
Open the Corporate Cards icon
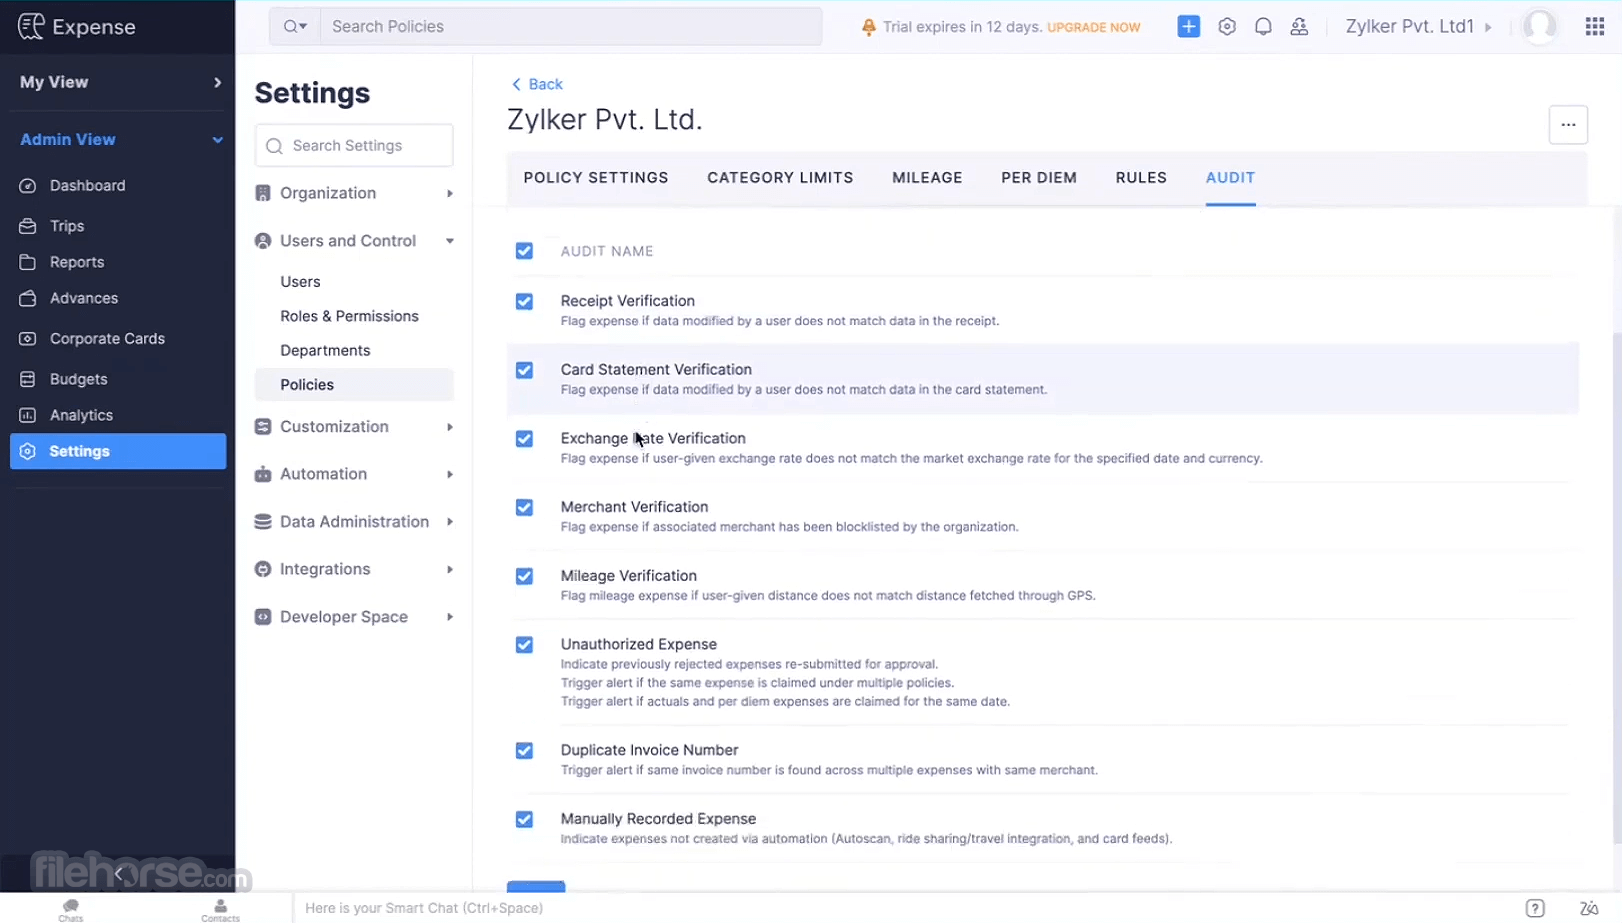[28, 339]
